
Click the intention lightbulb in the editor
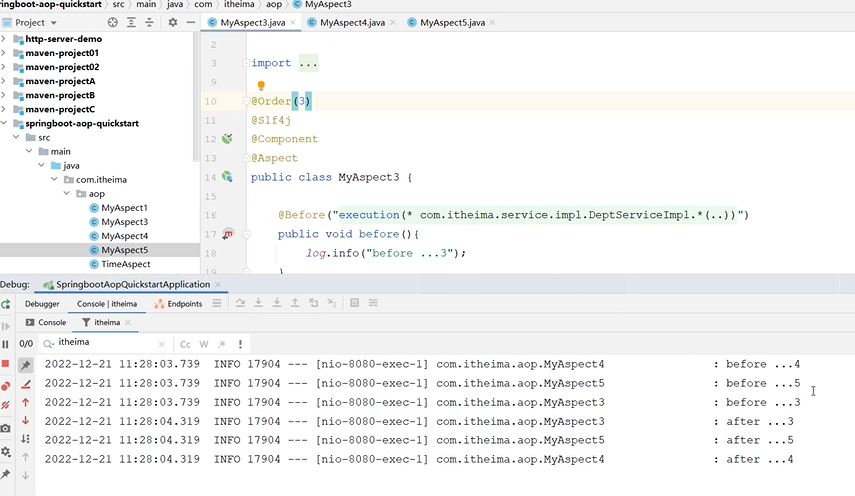[261, 87]
